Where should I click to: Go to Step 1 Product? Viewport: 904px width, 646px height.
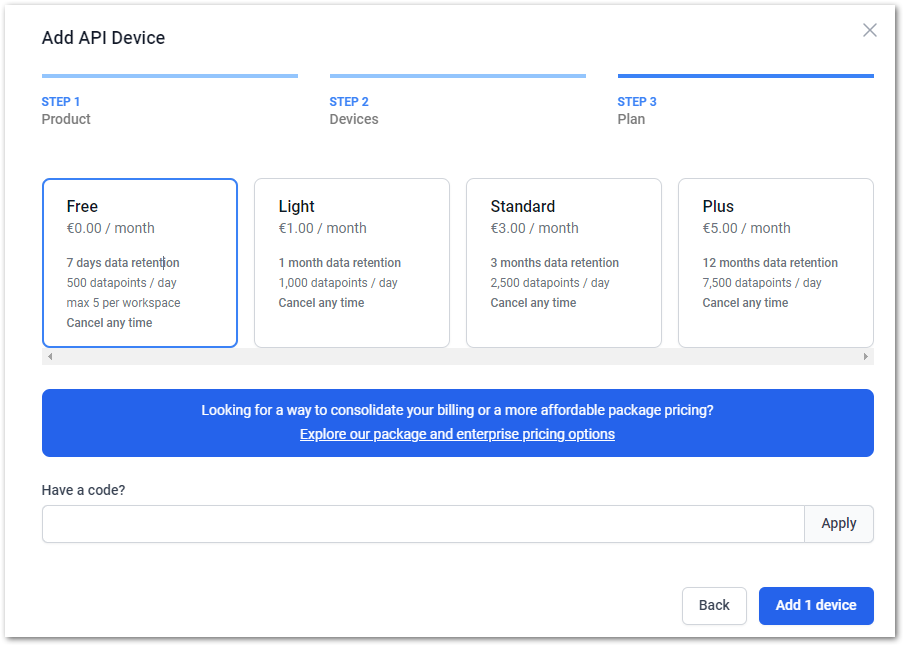click(66, 110)
